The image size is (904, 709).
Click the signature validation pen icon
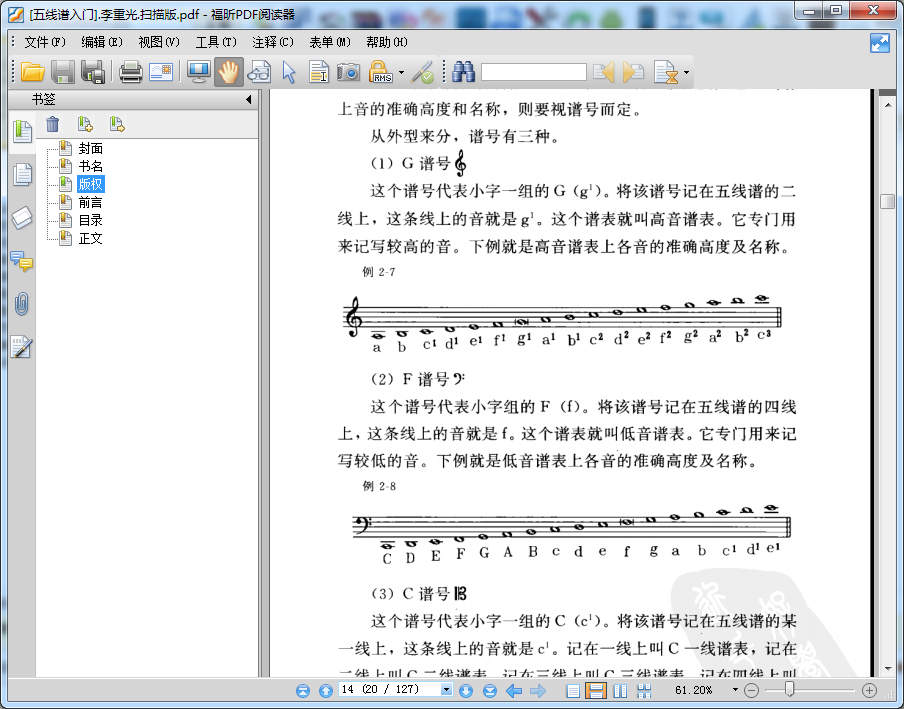(423, 72)
